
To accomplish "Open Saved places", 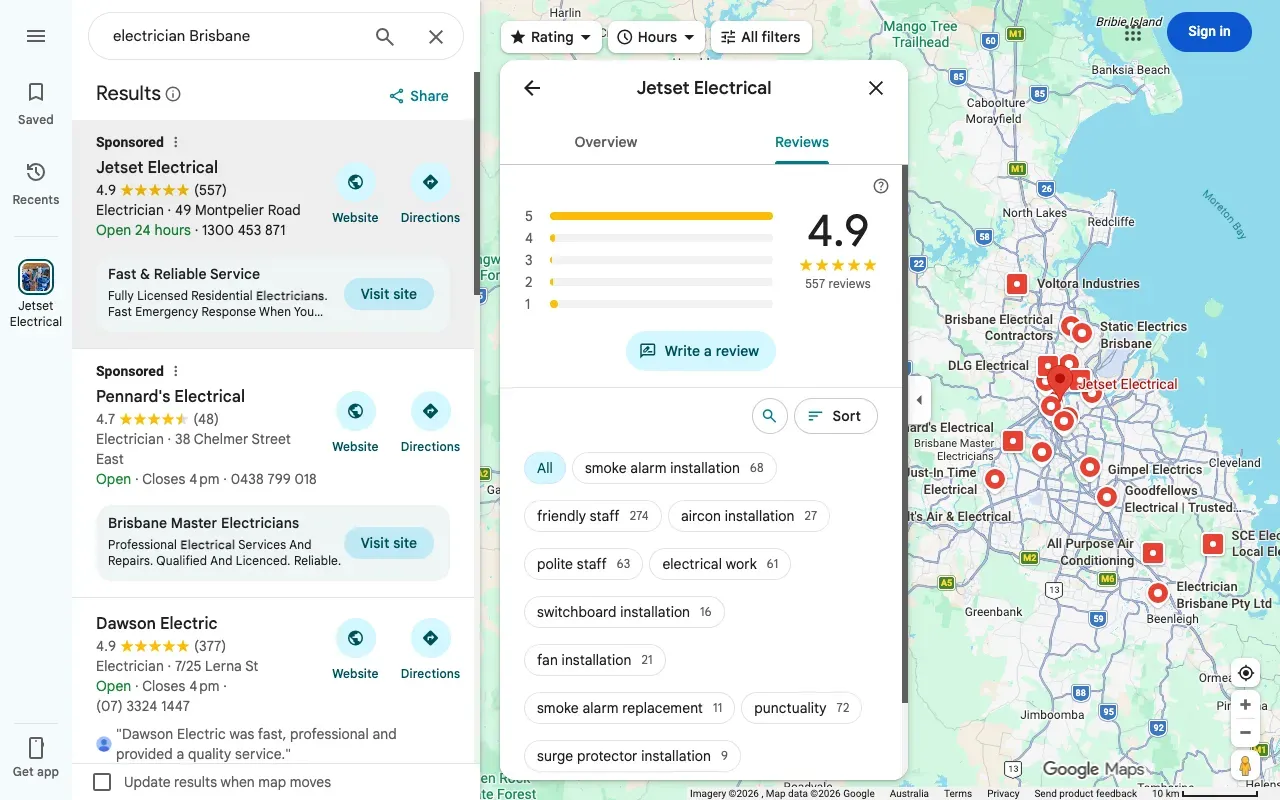I will pyautogui.click(x=36, y=104).
